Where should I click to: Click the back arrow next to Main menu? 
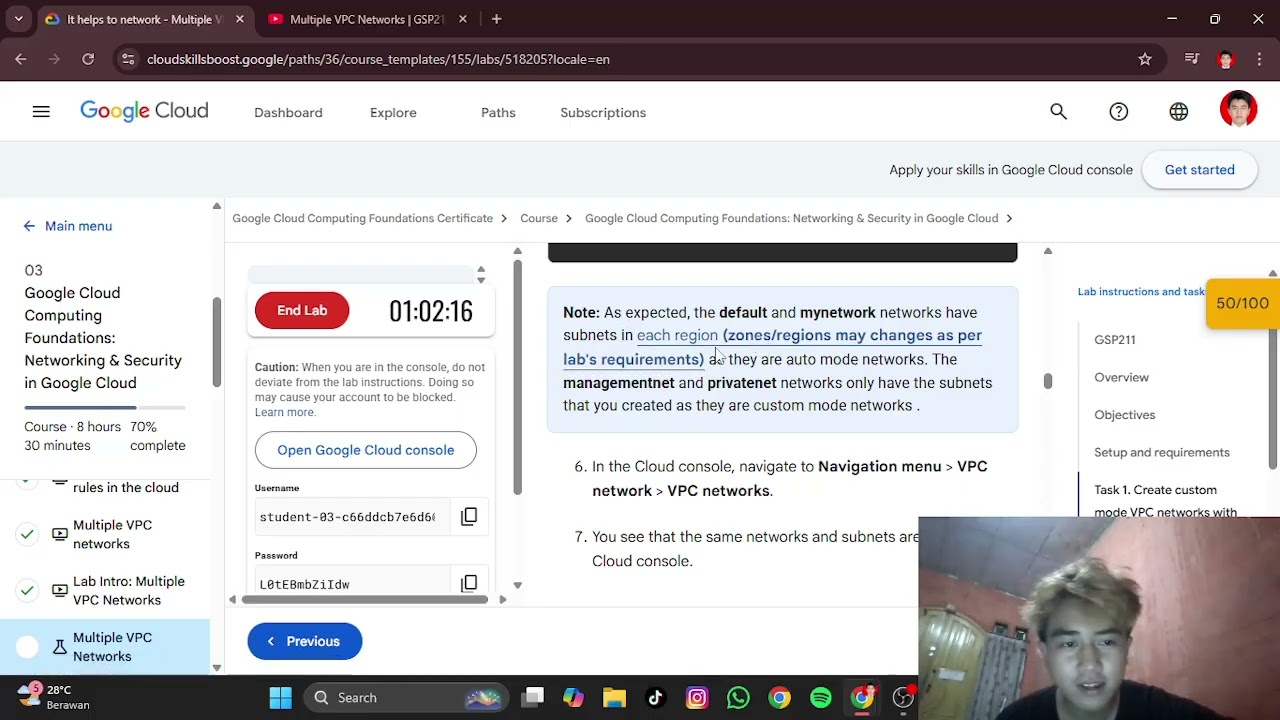point(29,226)
